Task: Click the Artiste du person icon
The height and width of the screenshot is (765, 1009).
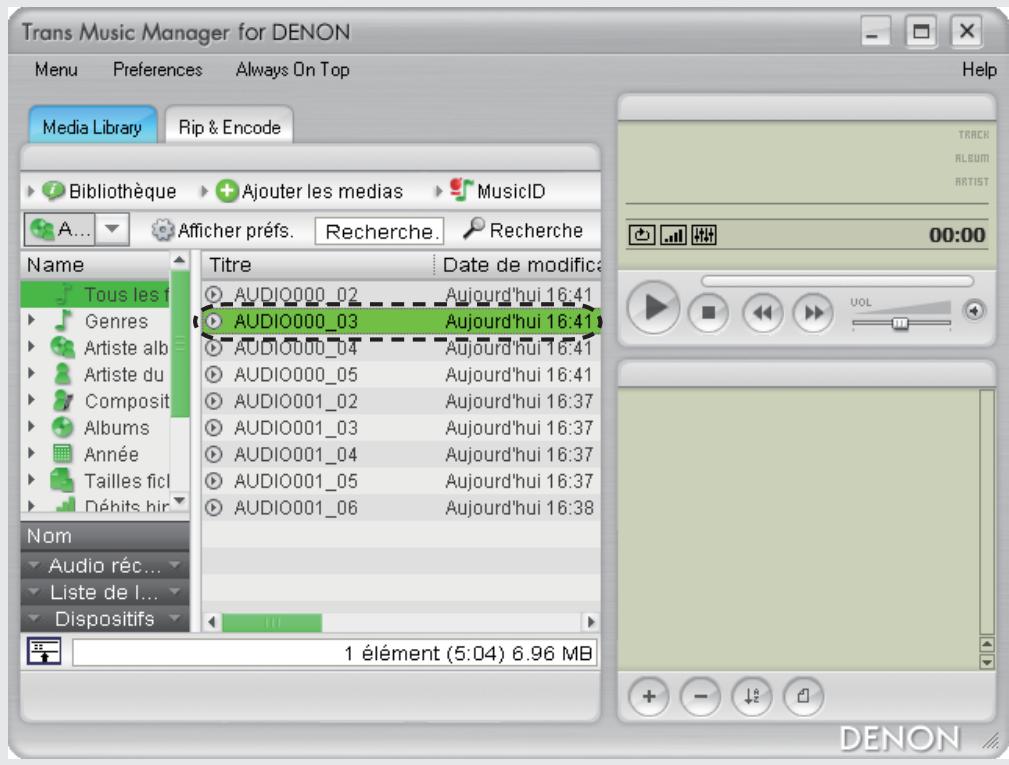Action: tap(62, 374)
